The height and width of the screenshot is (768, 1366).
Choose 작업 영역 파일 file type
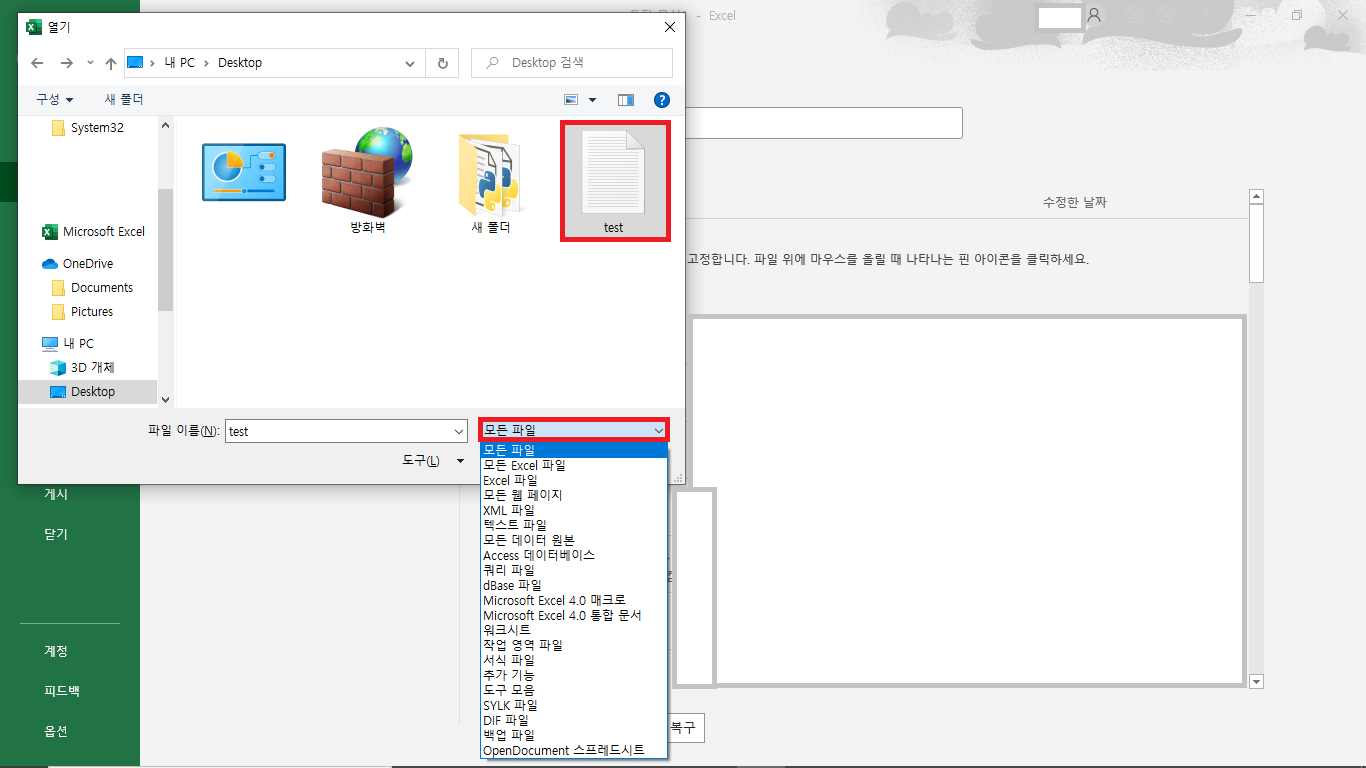pos(573,645)
